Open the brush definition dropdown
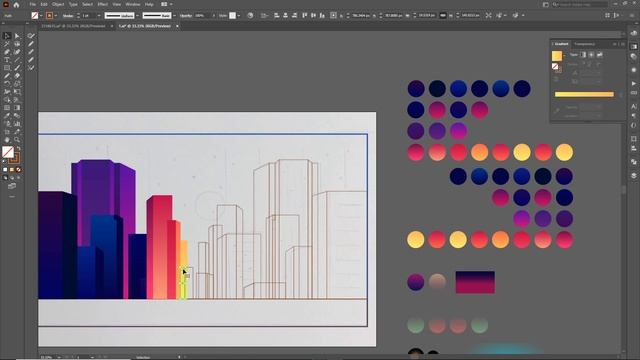 [174, 16]
